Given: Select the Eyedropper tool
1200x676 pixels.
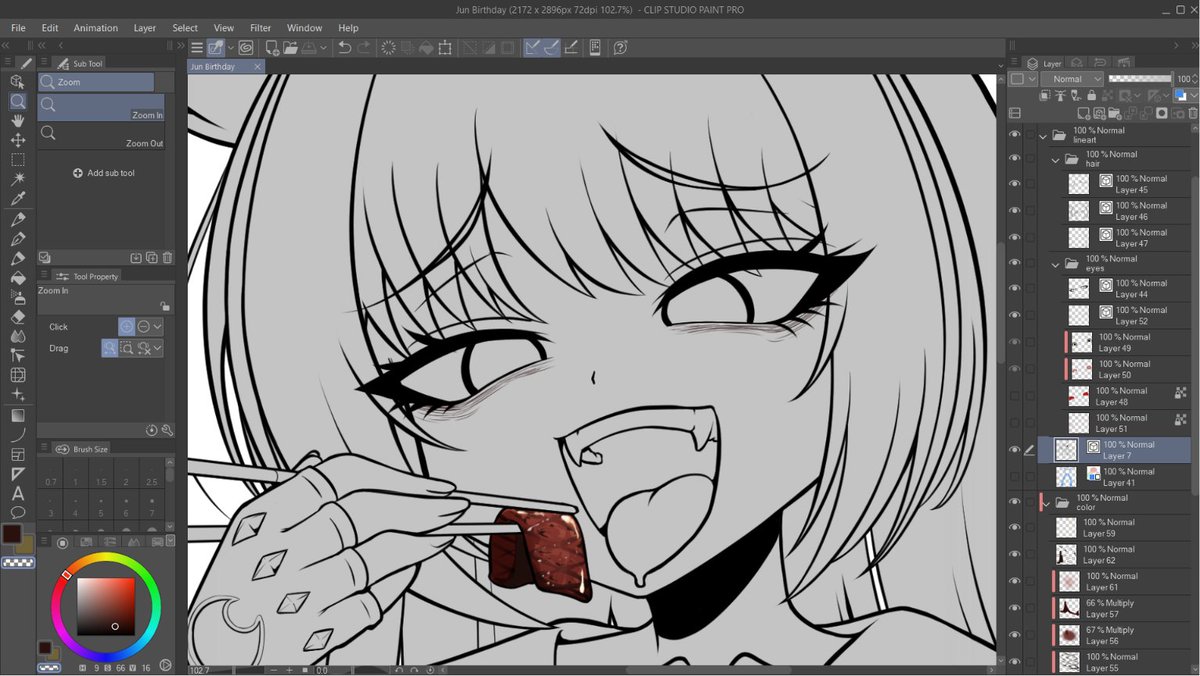Looking at the screenshot, I should (x=18, y=198).
